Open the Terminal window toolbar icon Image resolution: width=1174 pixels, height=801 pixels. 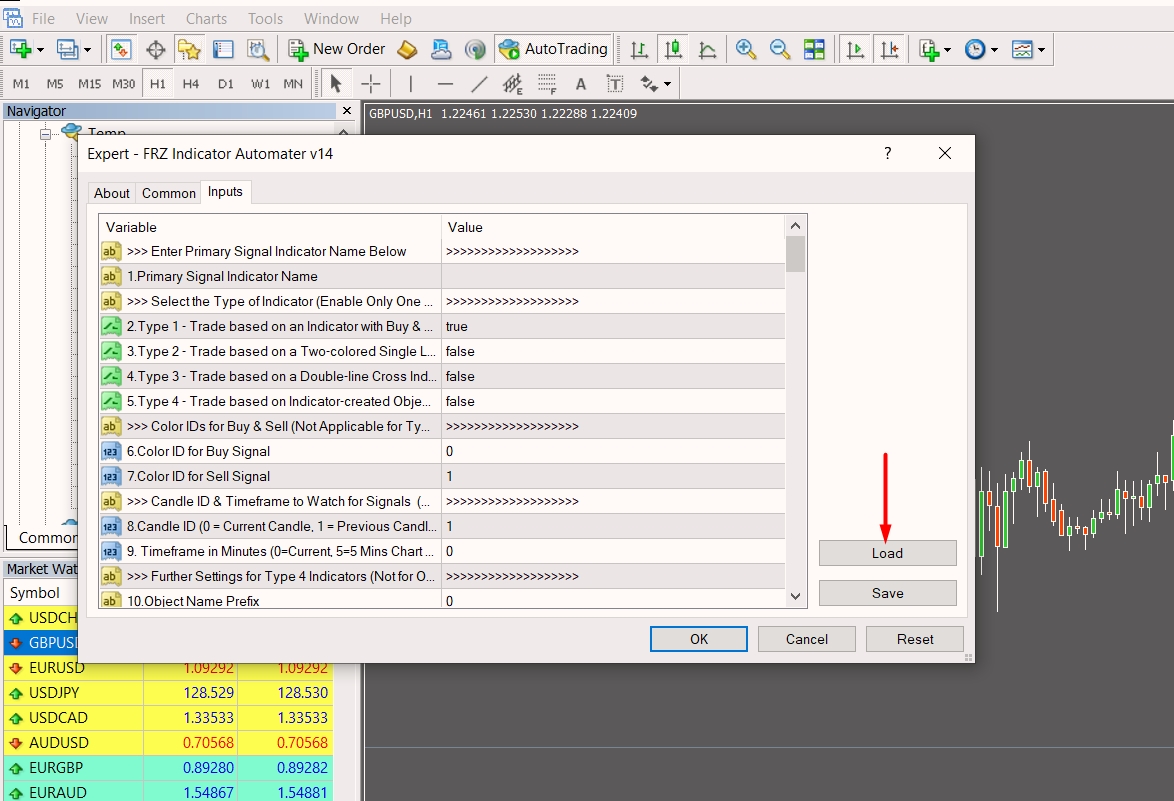(223, 49)
